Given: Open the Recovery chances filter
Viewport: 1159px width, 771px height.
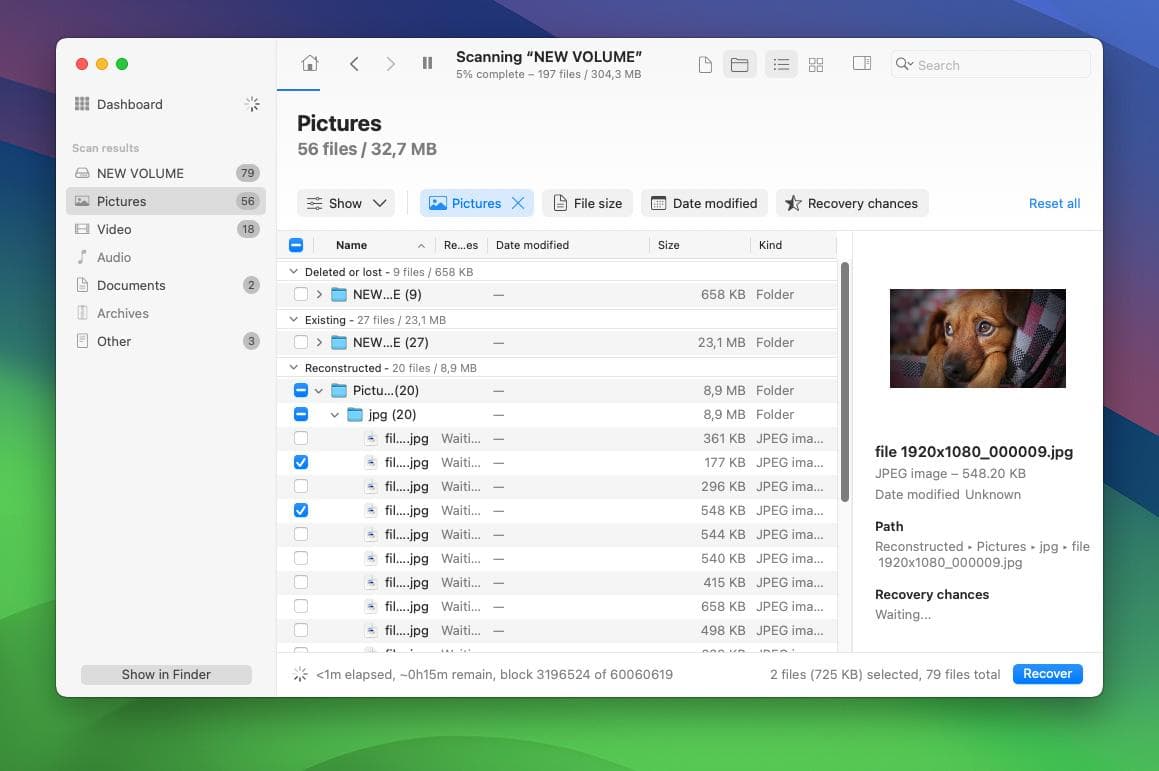Looking at the screenshot, I should [x=852, y=203].
